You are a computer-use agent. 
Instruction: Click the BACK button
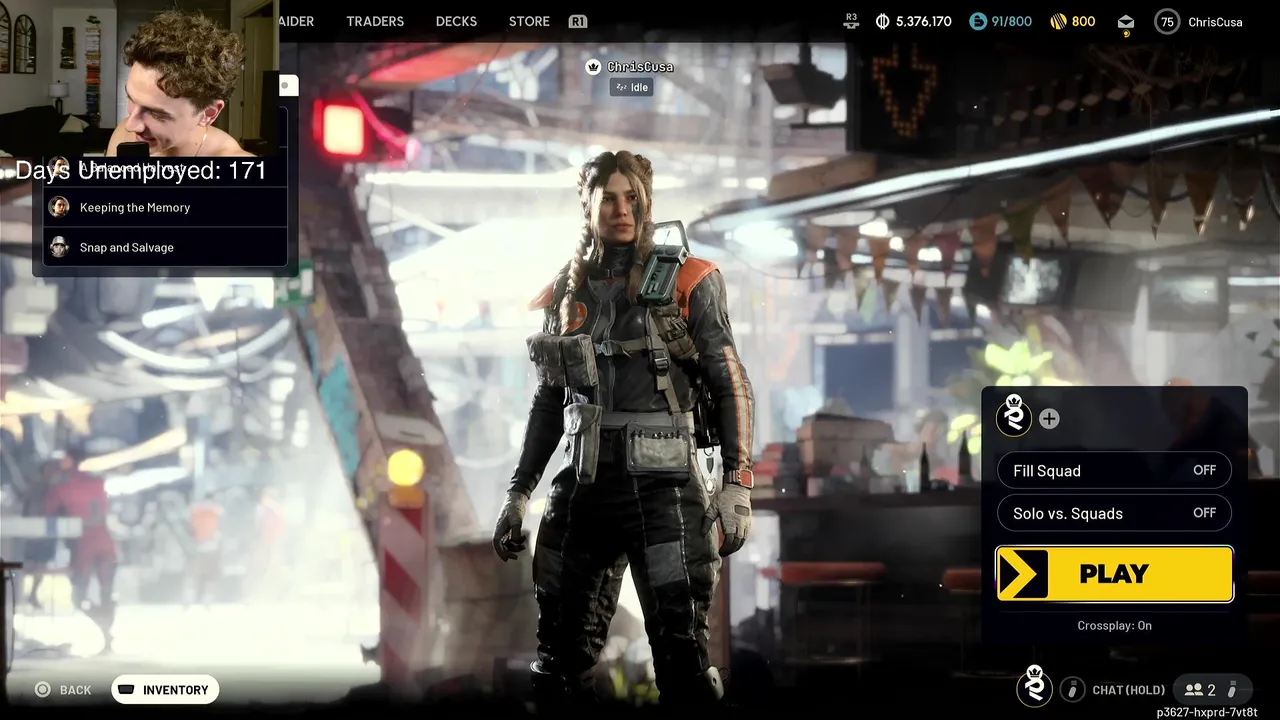click(75, 690)
